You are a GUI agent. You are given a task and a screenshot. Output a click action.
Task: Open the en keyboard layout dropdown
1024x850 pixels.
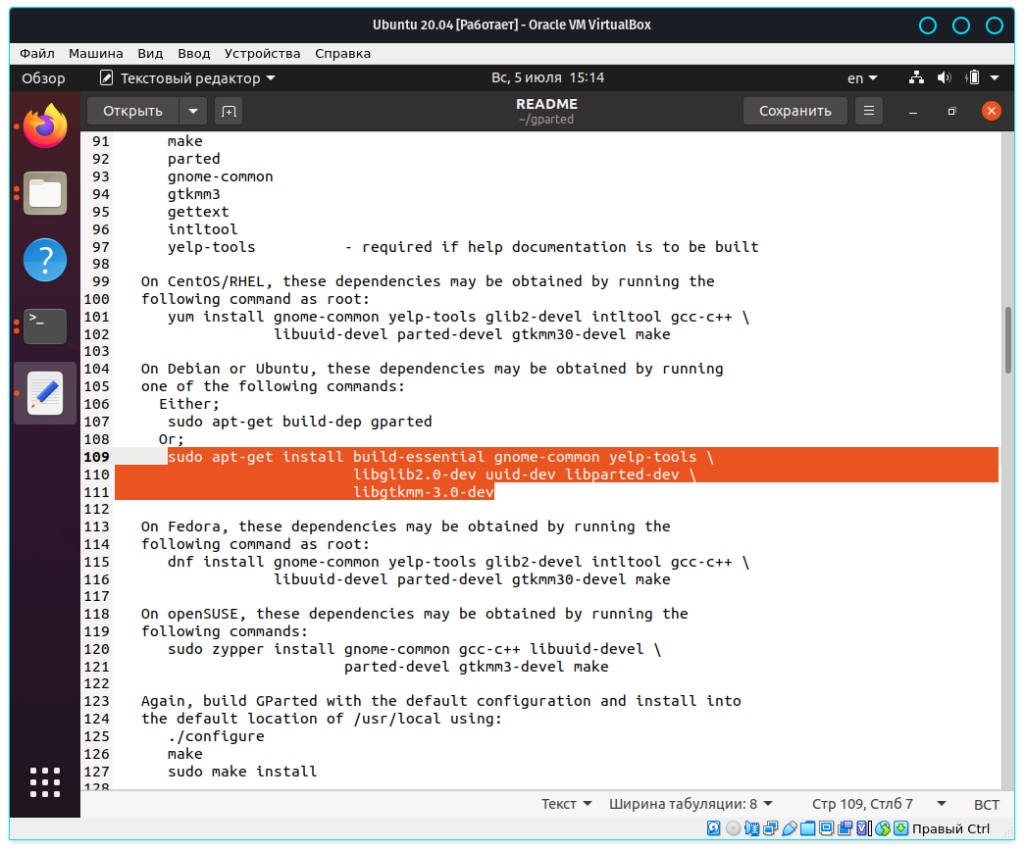pyautogui.click(x=862, y=78)
